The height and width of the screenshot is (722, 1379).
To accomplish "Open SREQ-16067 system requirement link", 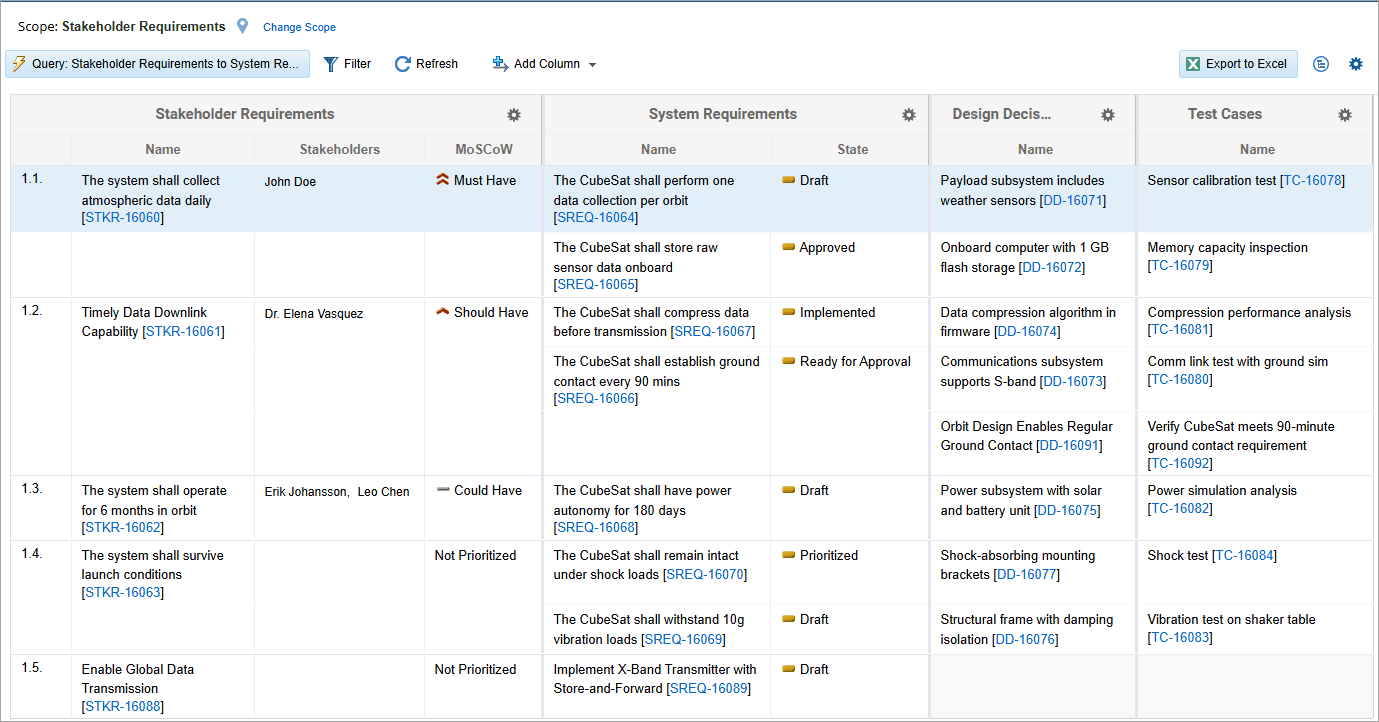I will pos(713,332).
